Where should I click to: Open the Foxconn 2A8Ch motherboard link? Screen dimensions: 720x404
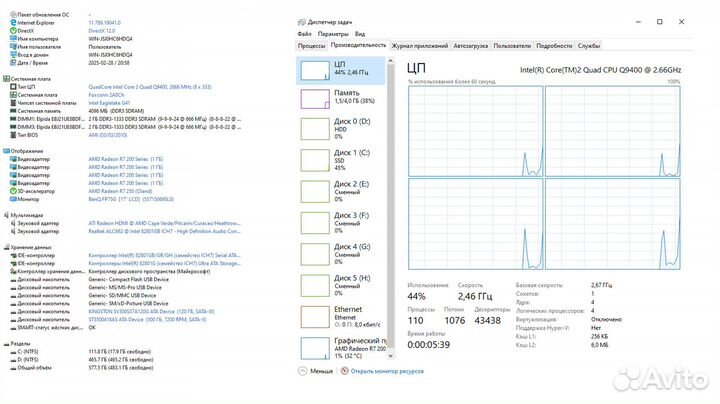point(106,95)
